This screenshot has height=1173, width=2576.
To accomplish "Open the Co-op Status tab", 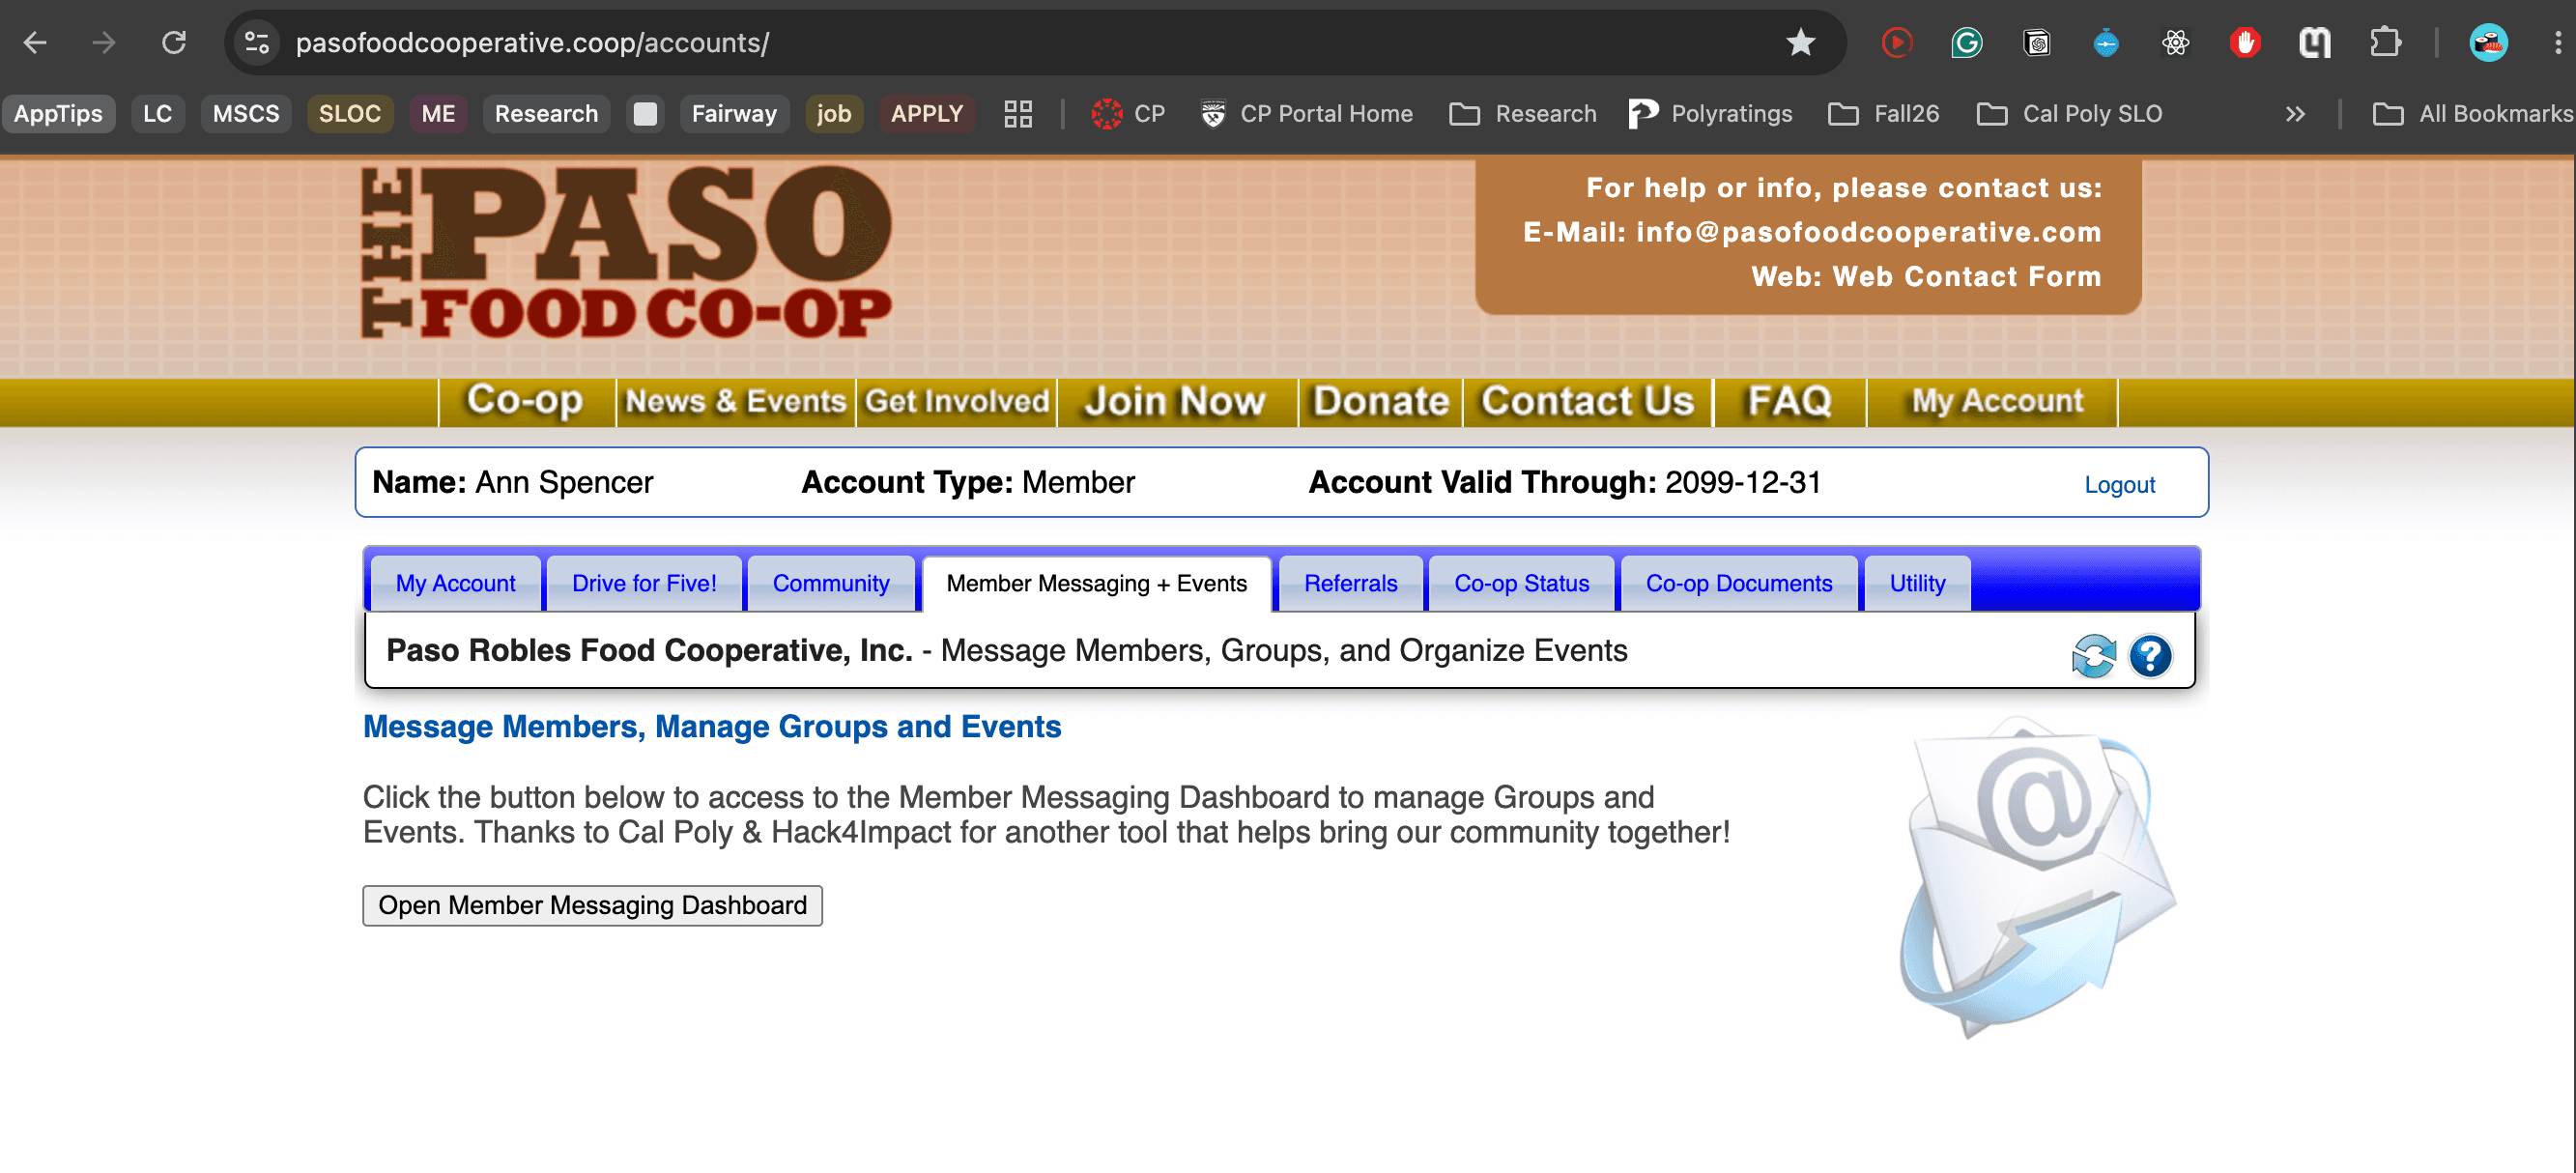I will pyautogui.click(x=1521, y=583).
